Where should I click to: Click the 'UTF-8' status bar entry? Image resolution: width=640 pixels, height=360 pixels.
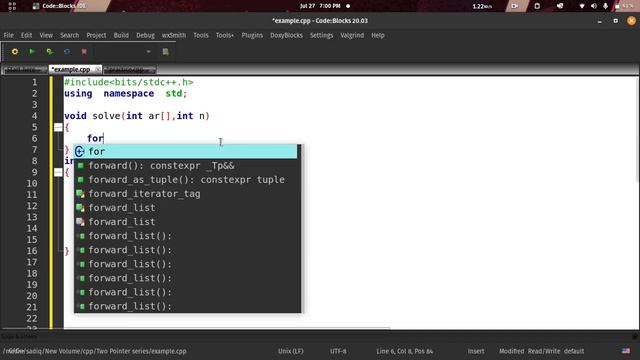[x=338, y=351]
